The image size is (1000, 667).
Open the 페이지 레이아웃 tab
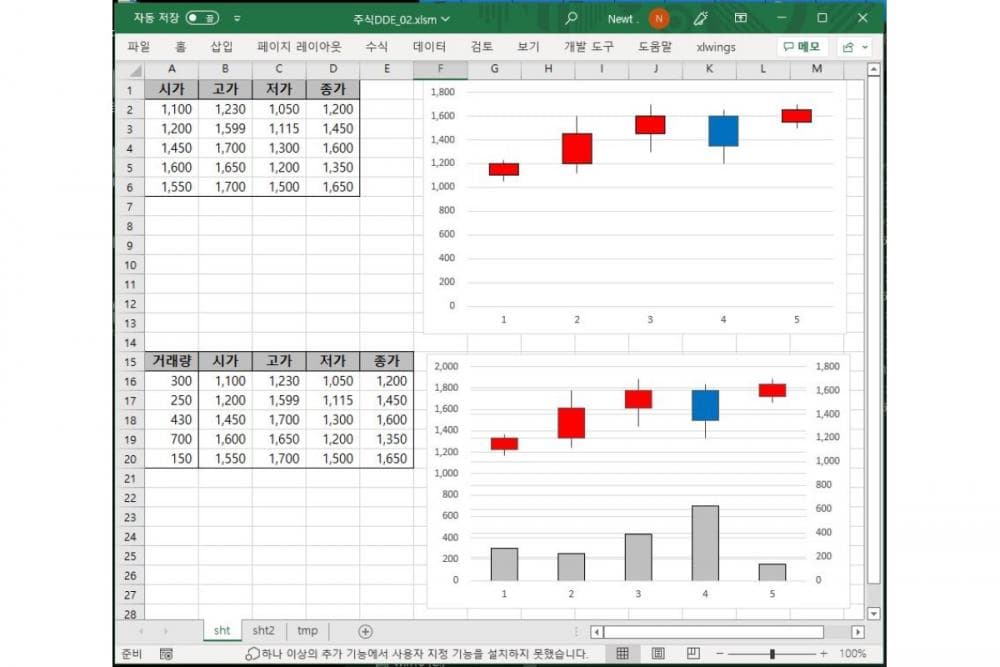tap(299, 47)
